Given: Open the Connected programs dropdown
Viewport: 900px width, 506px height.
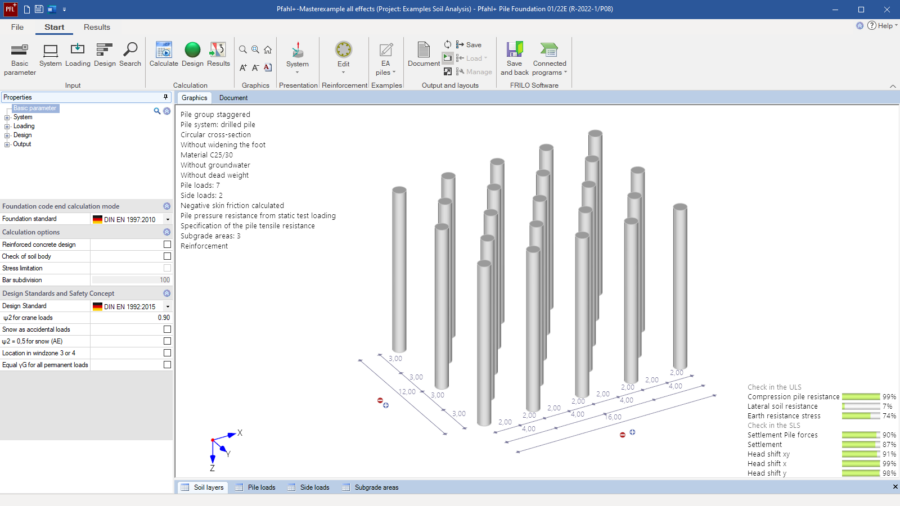Looking at the screenshot, I should (x=549, y=60).
